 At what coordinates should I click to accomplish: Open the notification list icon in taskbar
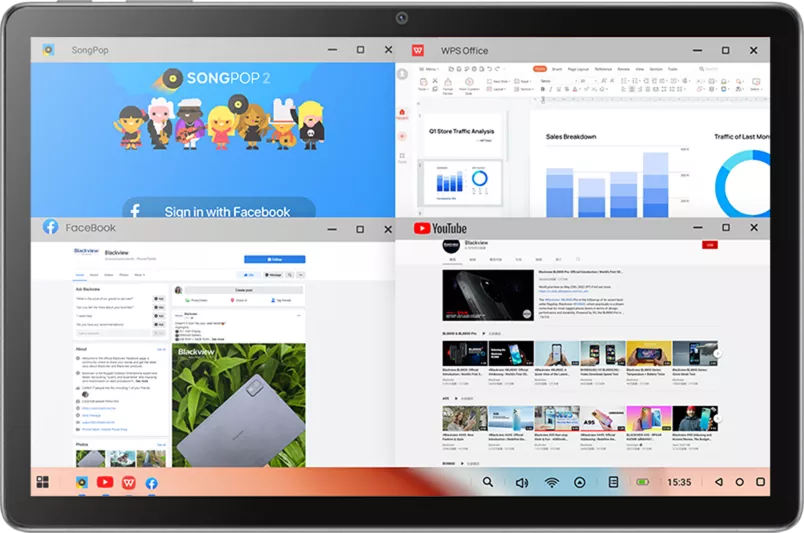pyautogui.click(x=614, y=482)
